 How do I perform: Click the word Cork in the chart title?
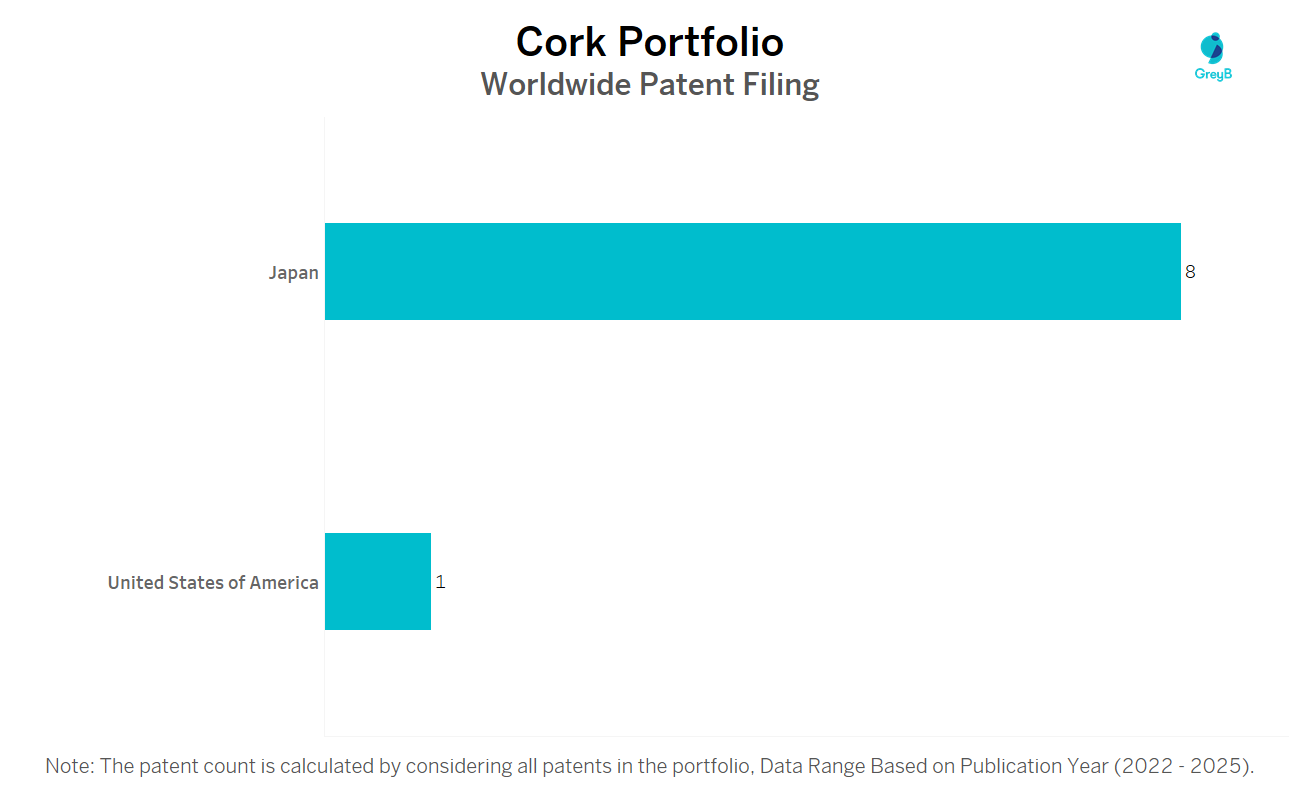click(x=560, y=42)
